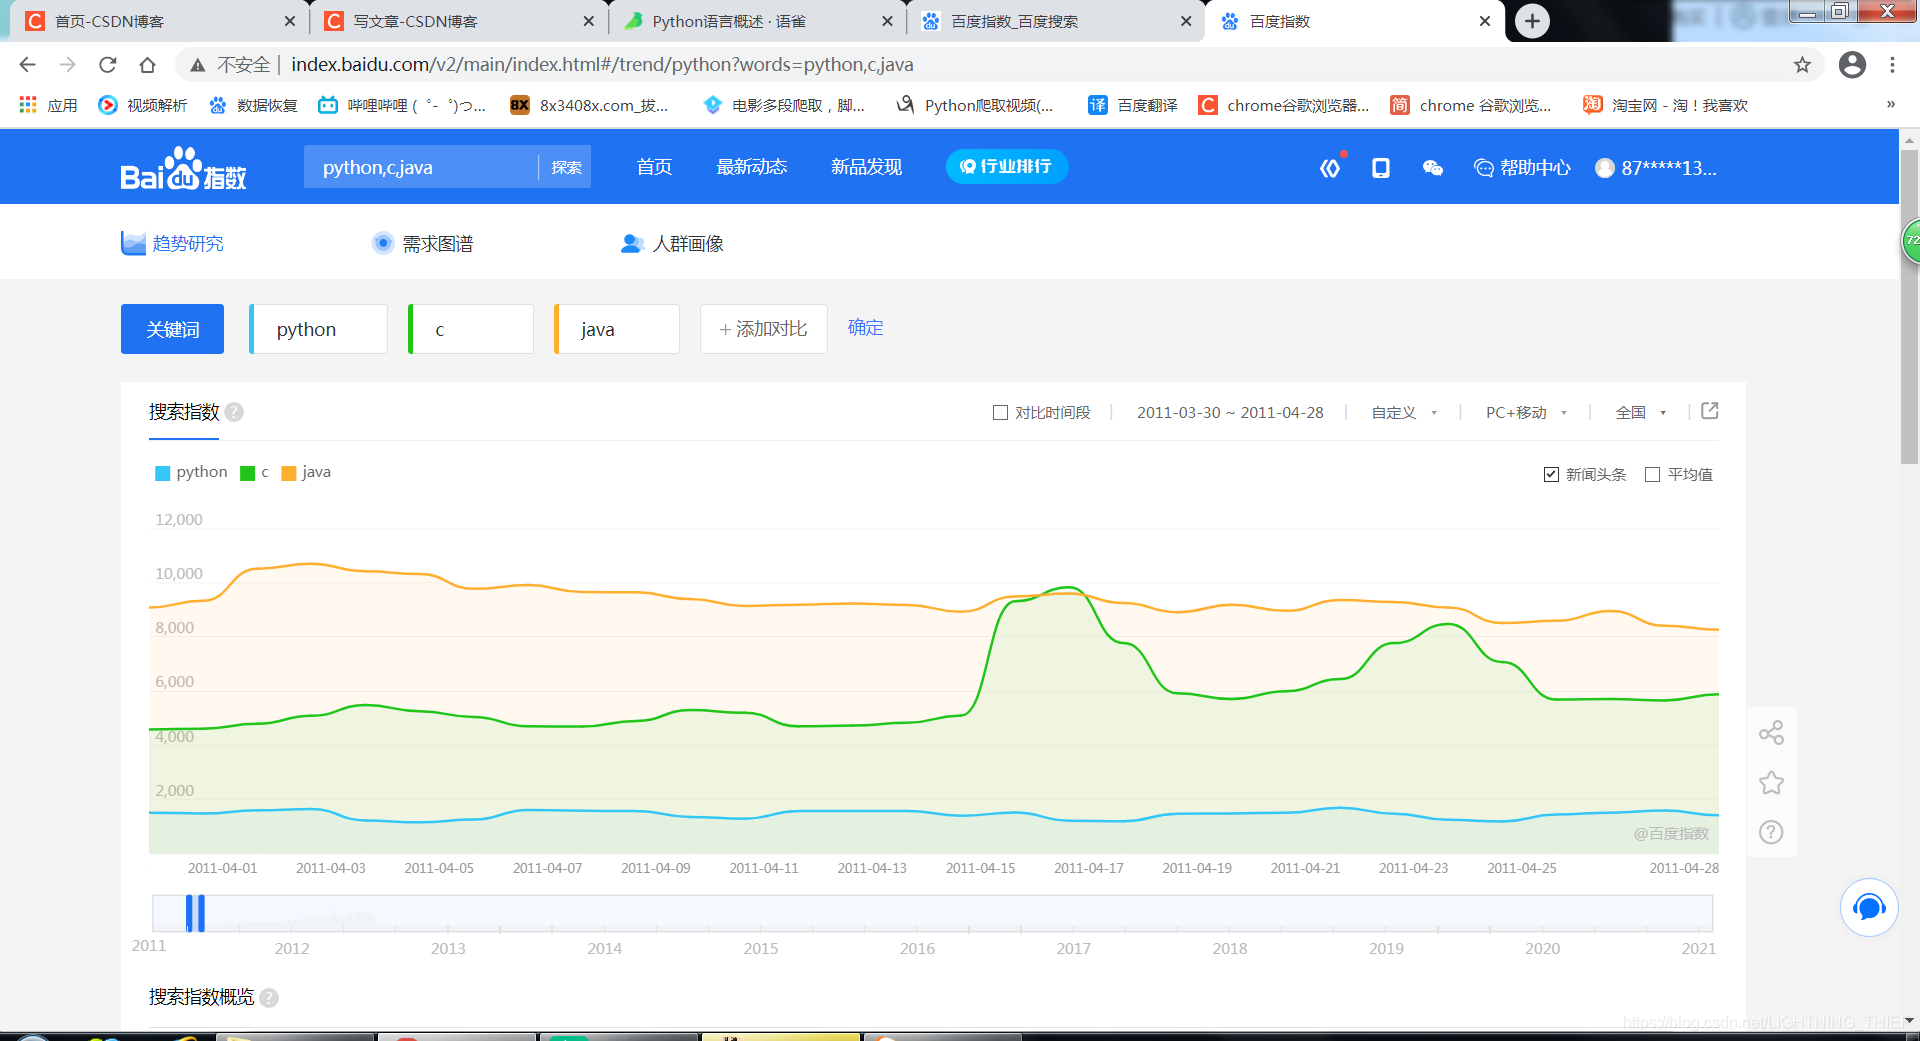Image resolution: width=1920 pixels, height=1041 pixels.
Task: Click the 不安全 security warning icon
Action: (x=198, y=65)
